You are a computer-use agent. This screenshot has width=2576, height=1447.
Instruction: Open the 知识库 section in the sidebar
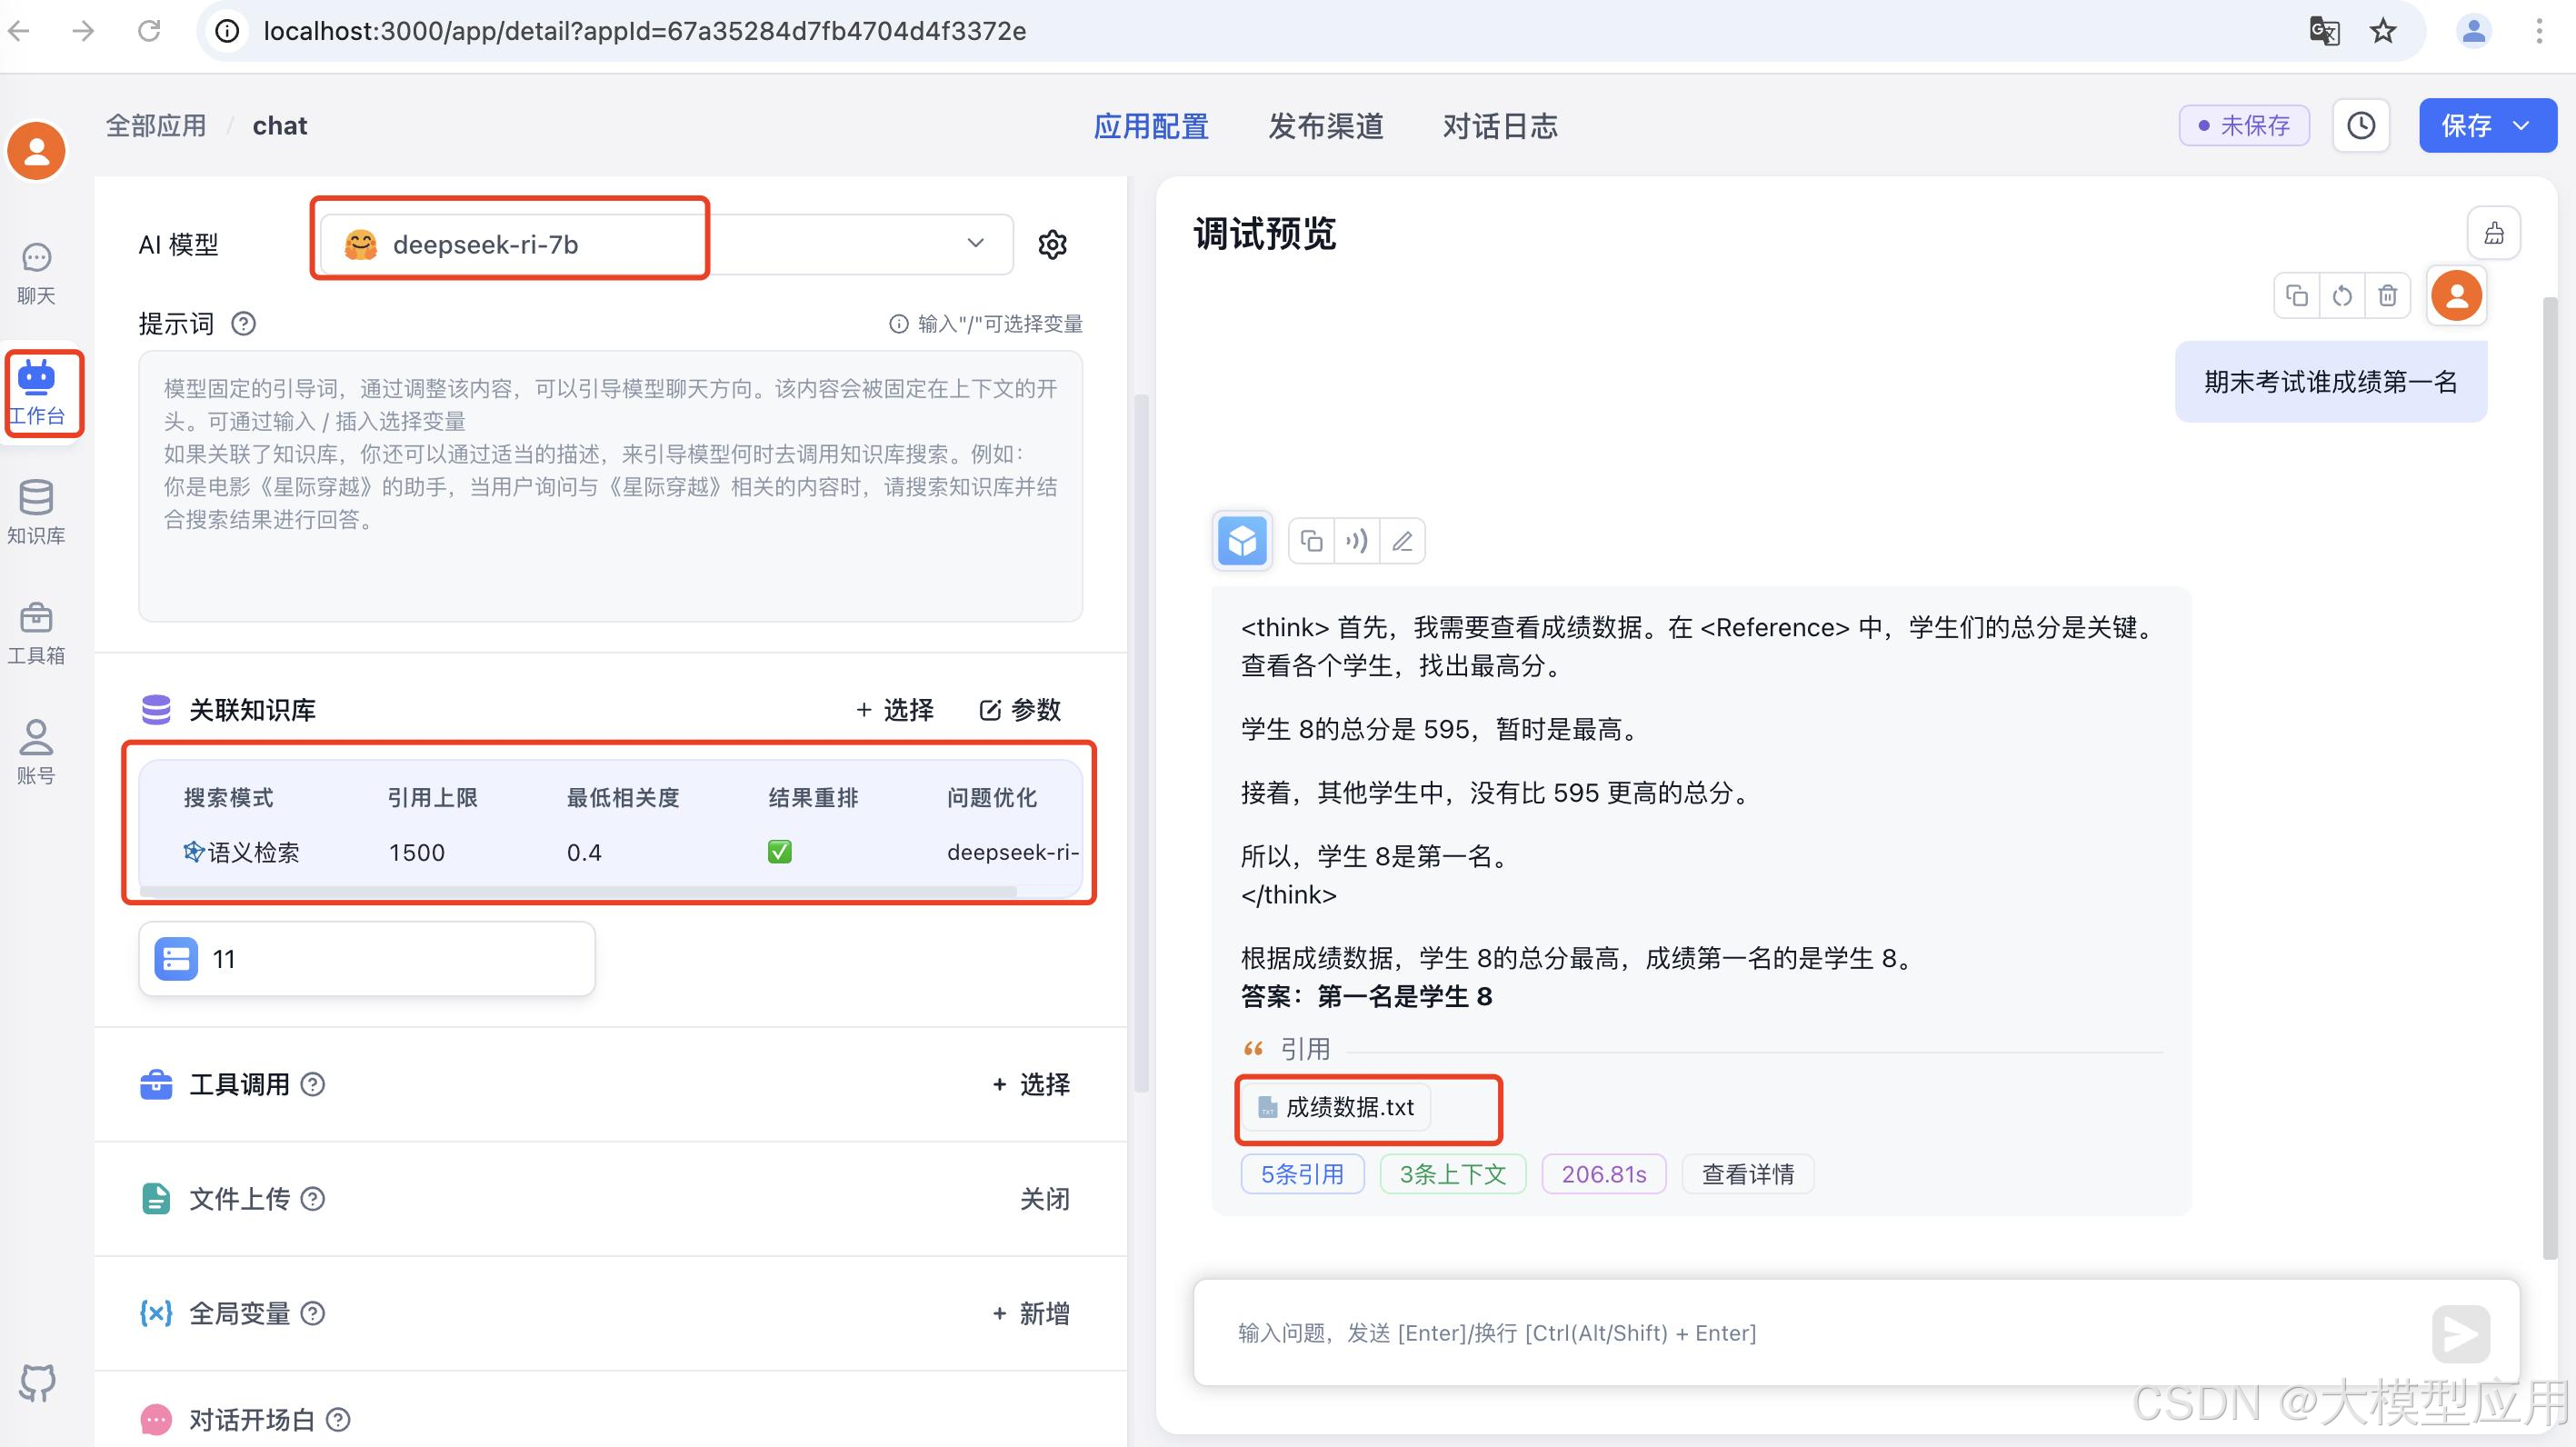[36, 512]
